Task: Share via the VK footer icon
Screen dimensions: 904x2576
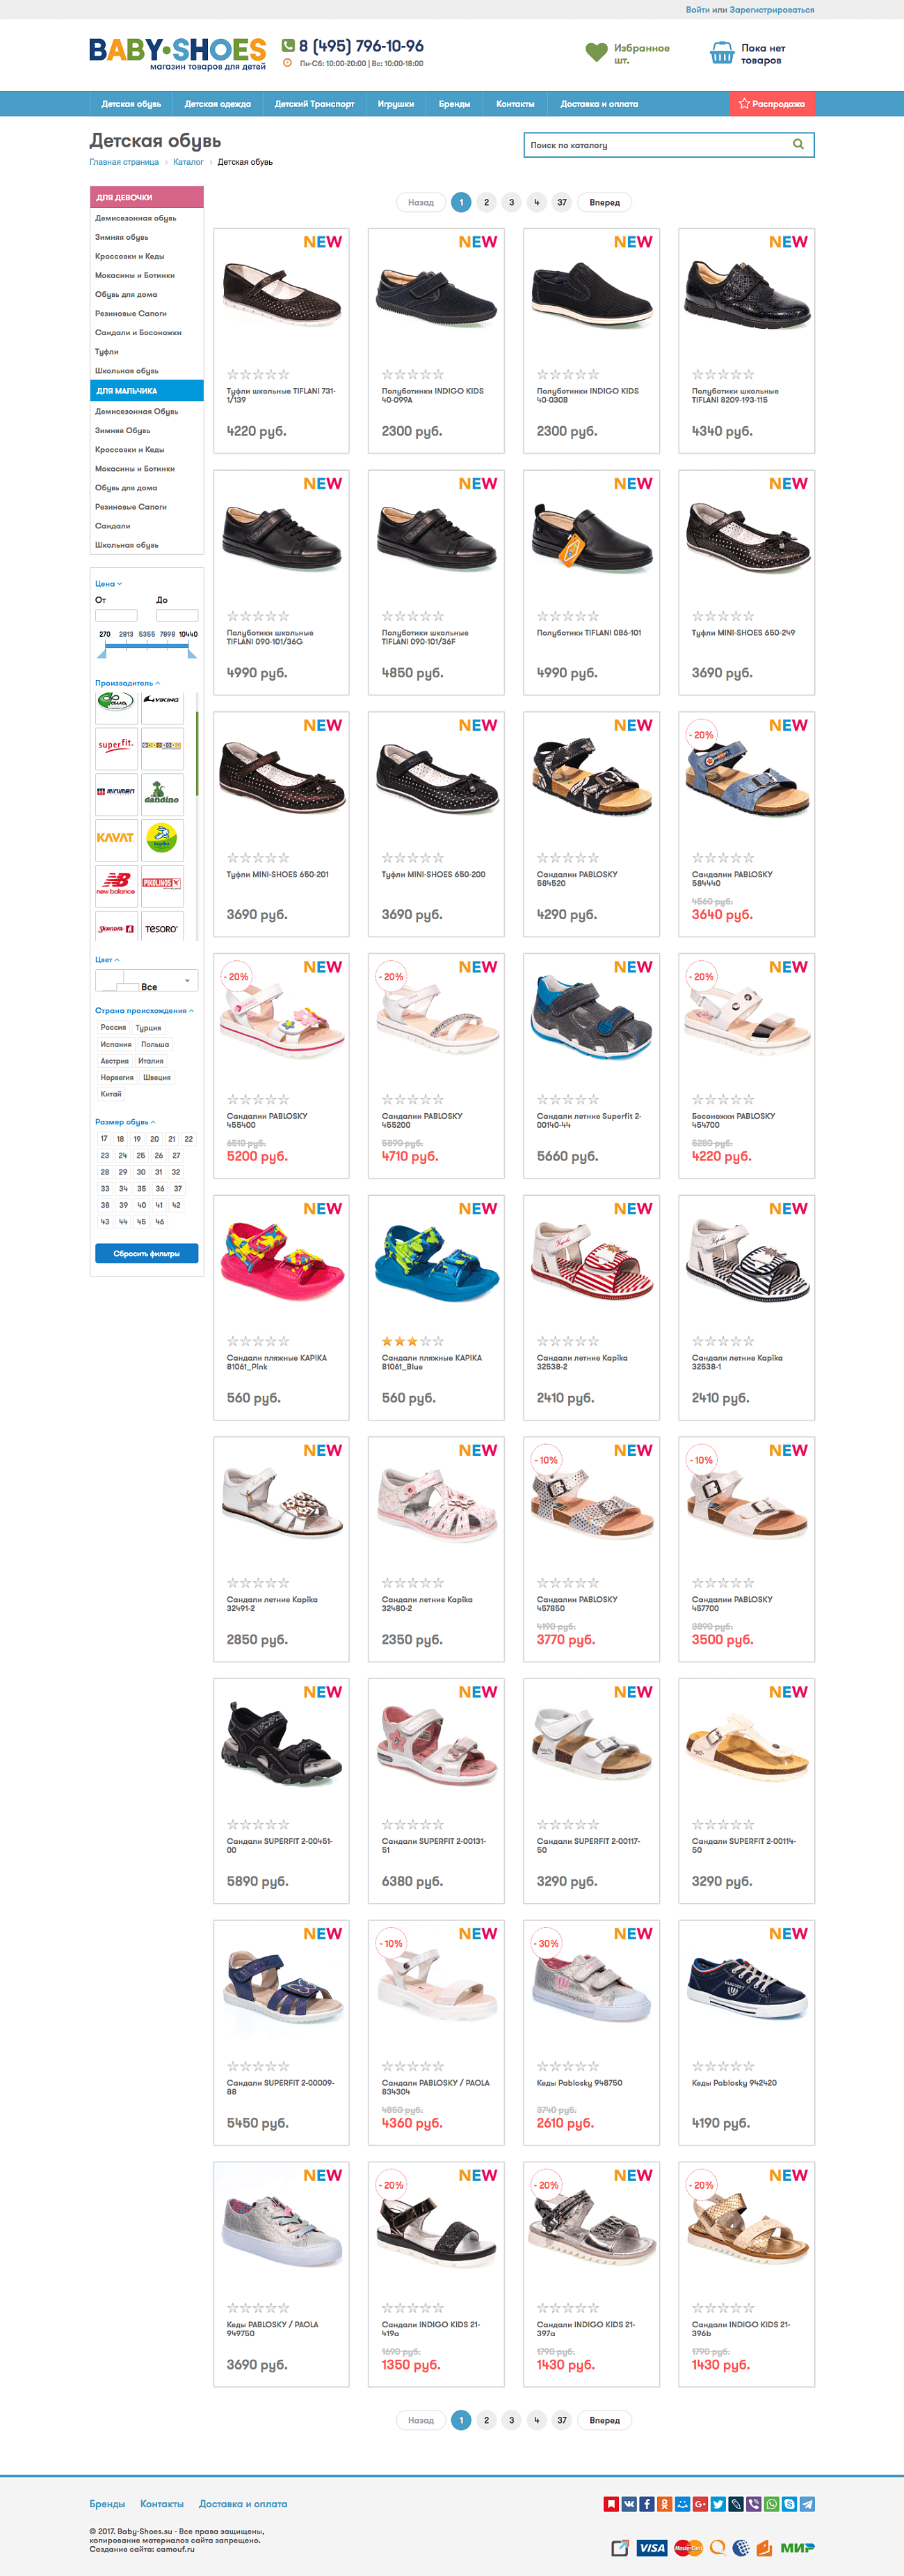Action: coord(629,2504)
